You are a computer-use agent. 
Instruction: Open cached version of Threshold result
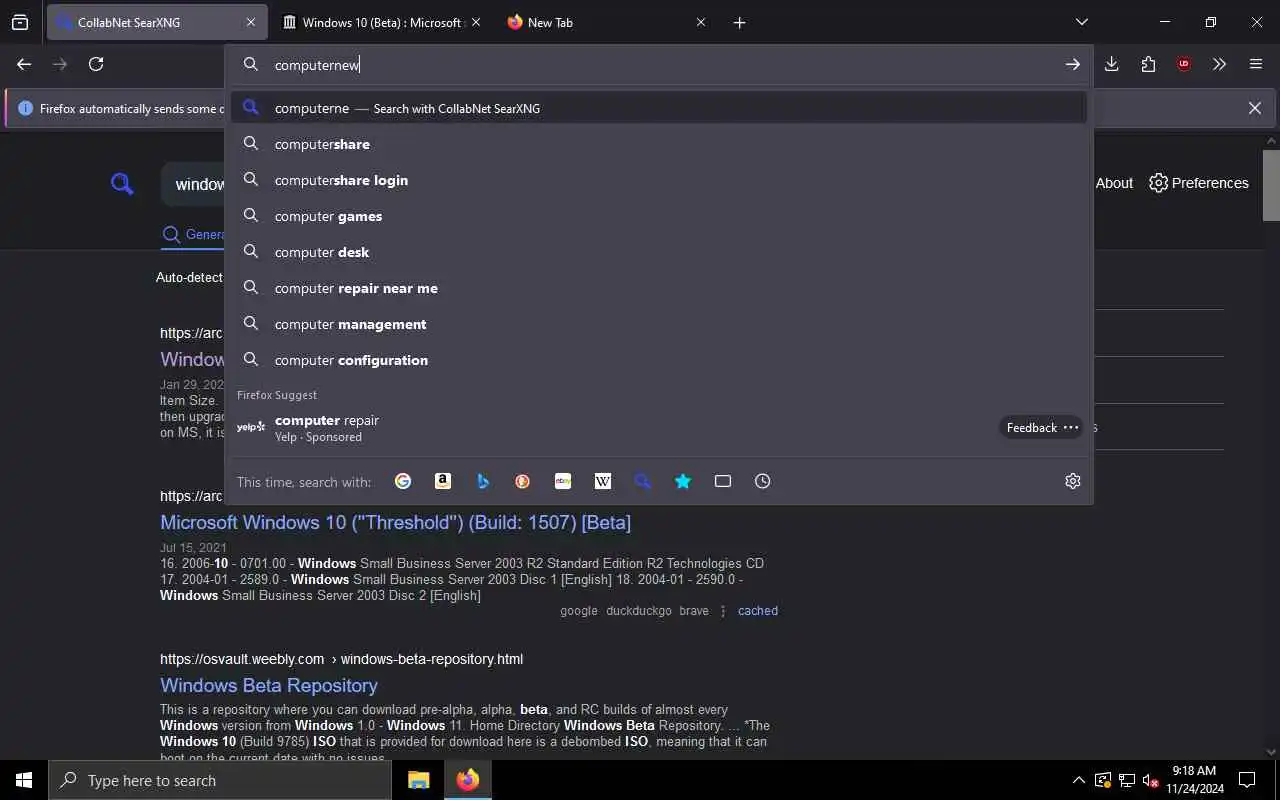(x=757, y=610)
